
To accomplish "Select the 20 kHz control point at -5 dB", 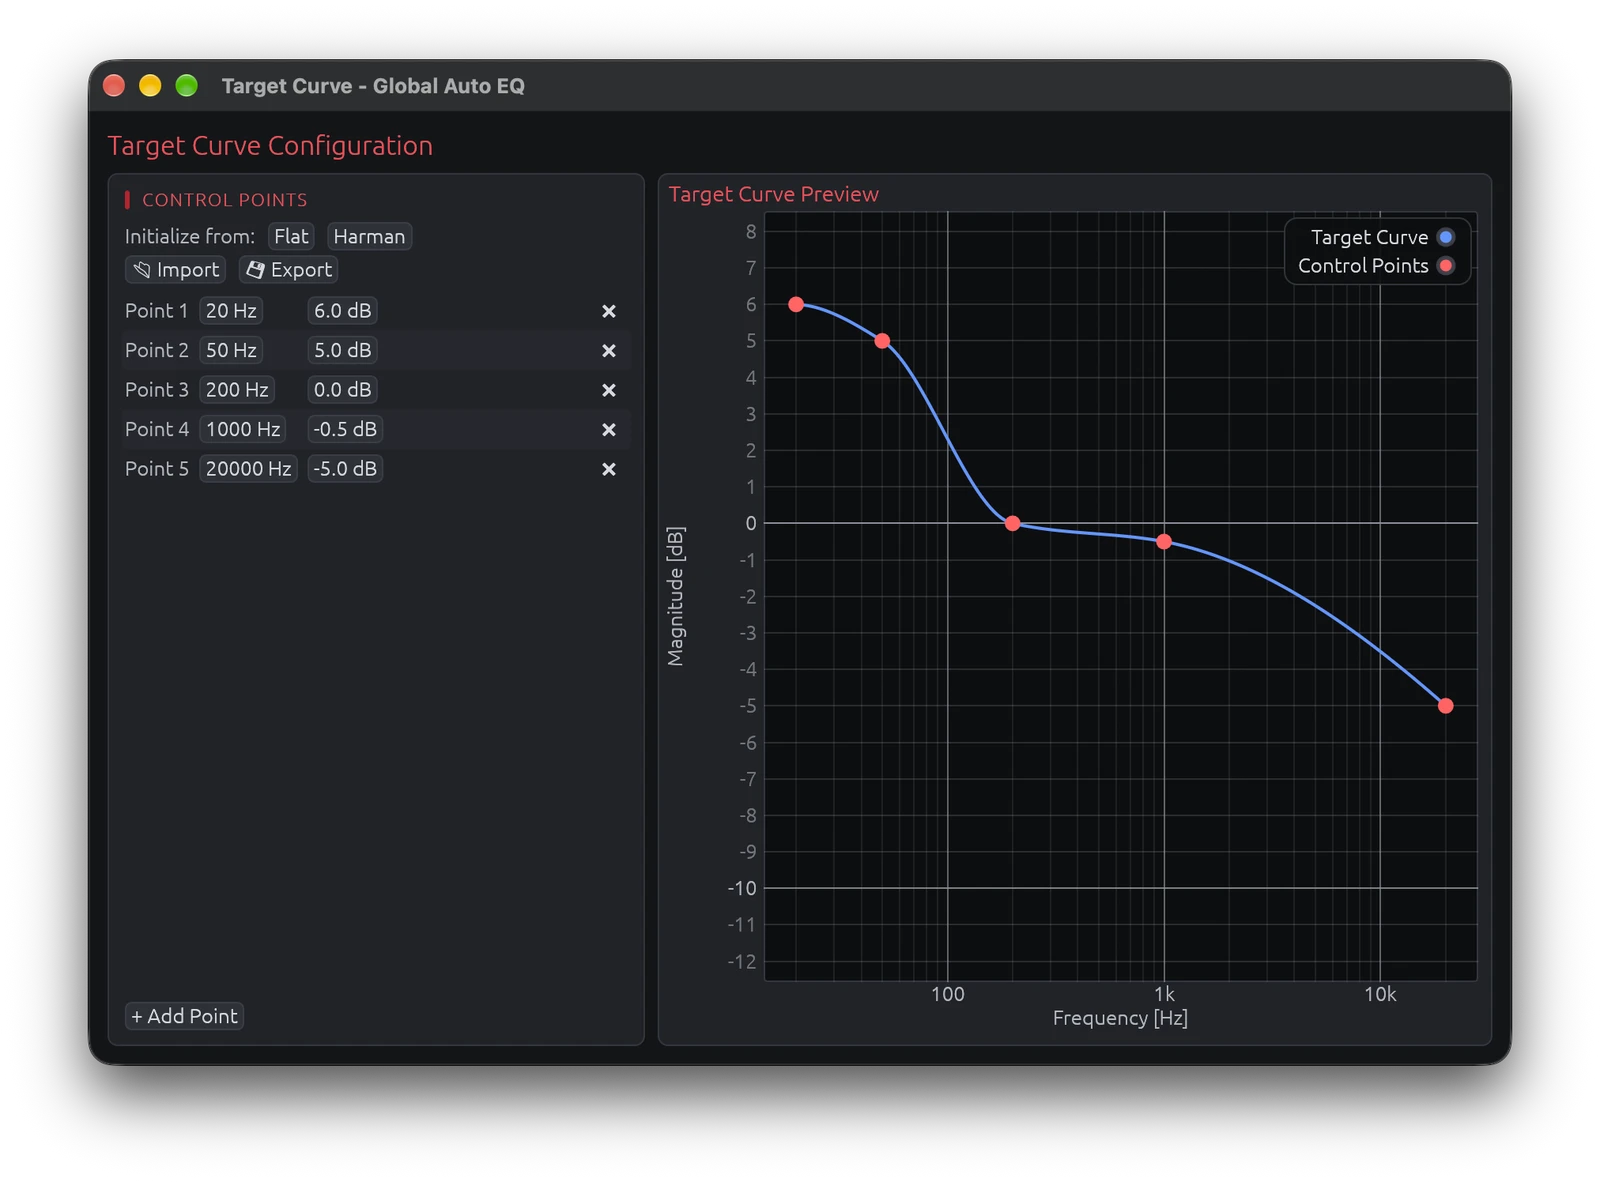I will [x=1445, y=706].
